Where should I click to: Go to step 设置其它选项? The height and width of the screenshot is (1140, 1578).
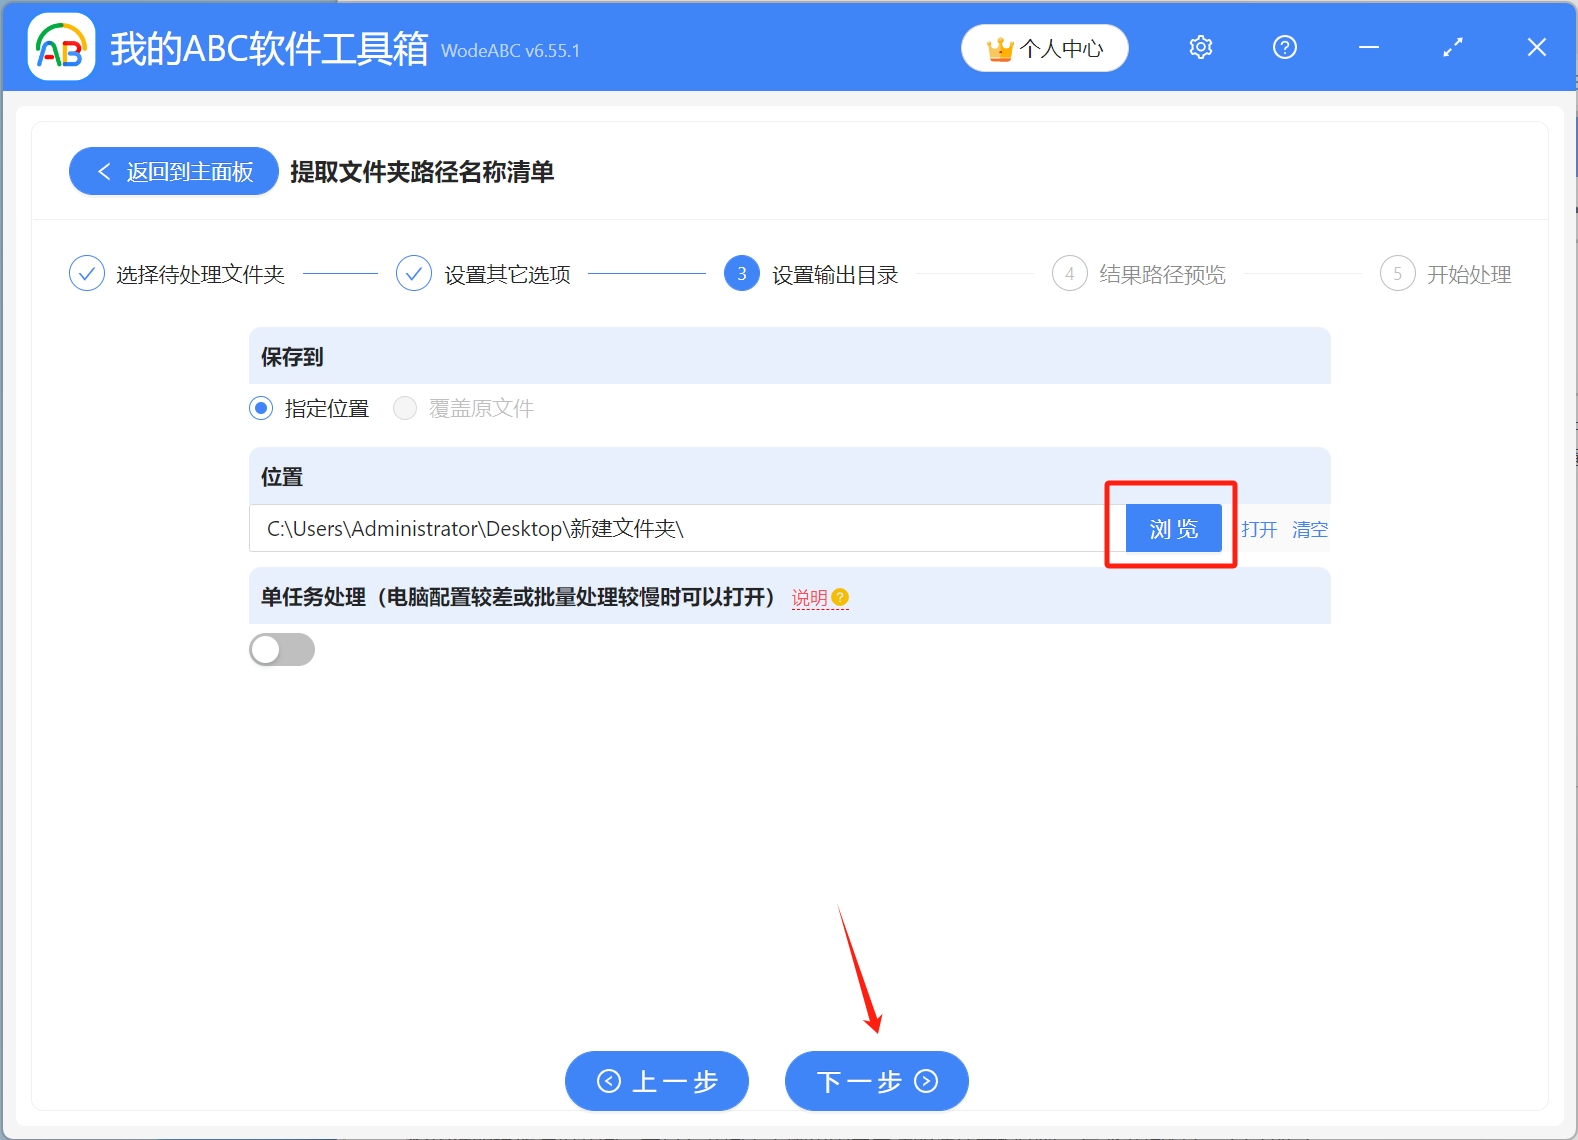pyautogui.click(x=484, y=274)
